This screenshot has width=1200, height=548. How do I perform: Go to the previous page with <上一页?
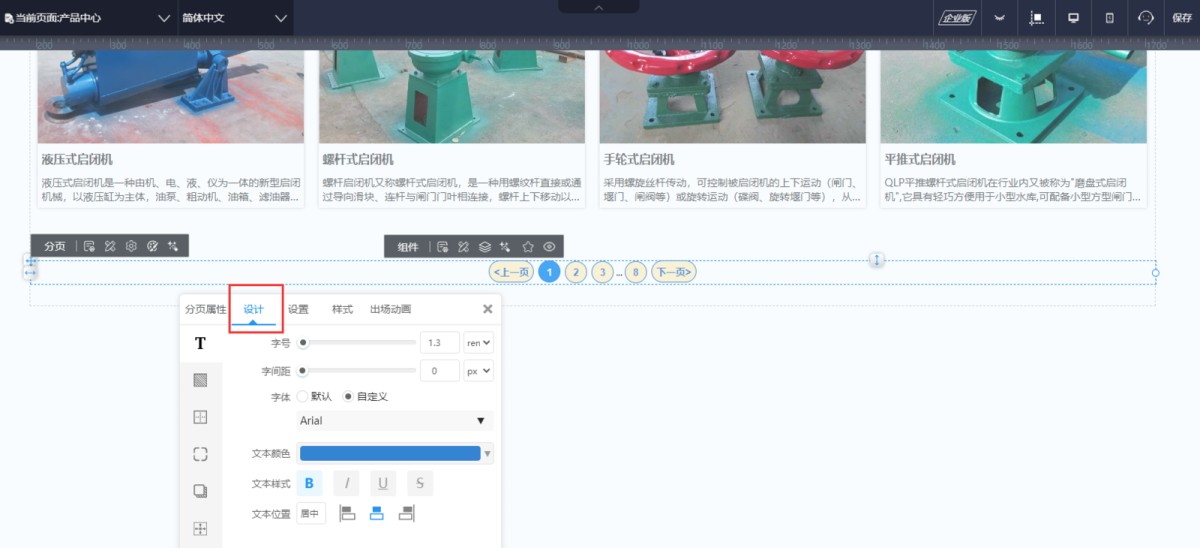[x=511, y=271]
